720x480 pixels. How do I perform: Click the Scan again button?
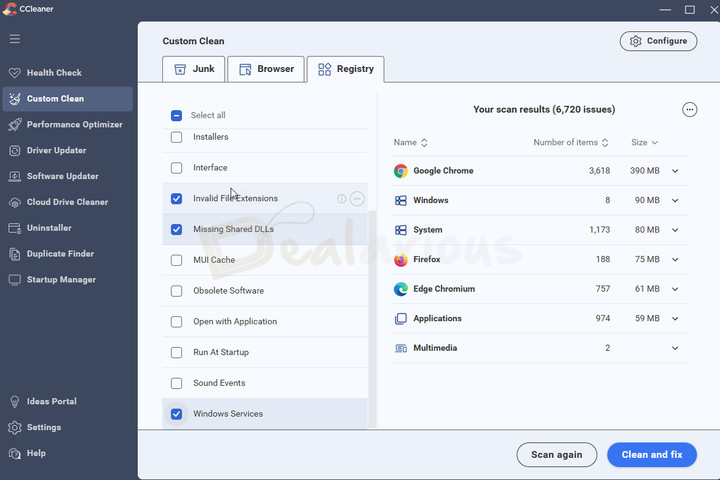(557, 455)
